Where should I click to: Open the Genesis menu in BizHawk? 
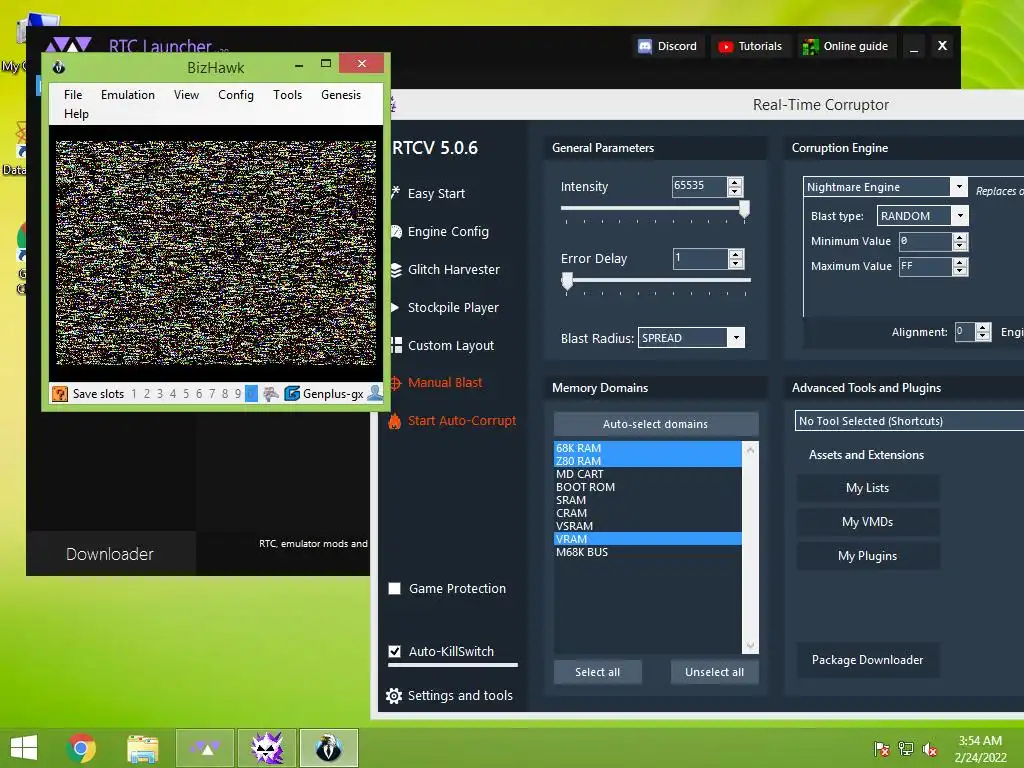click(x=341, y=95)
